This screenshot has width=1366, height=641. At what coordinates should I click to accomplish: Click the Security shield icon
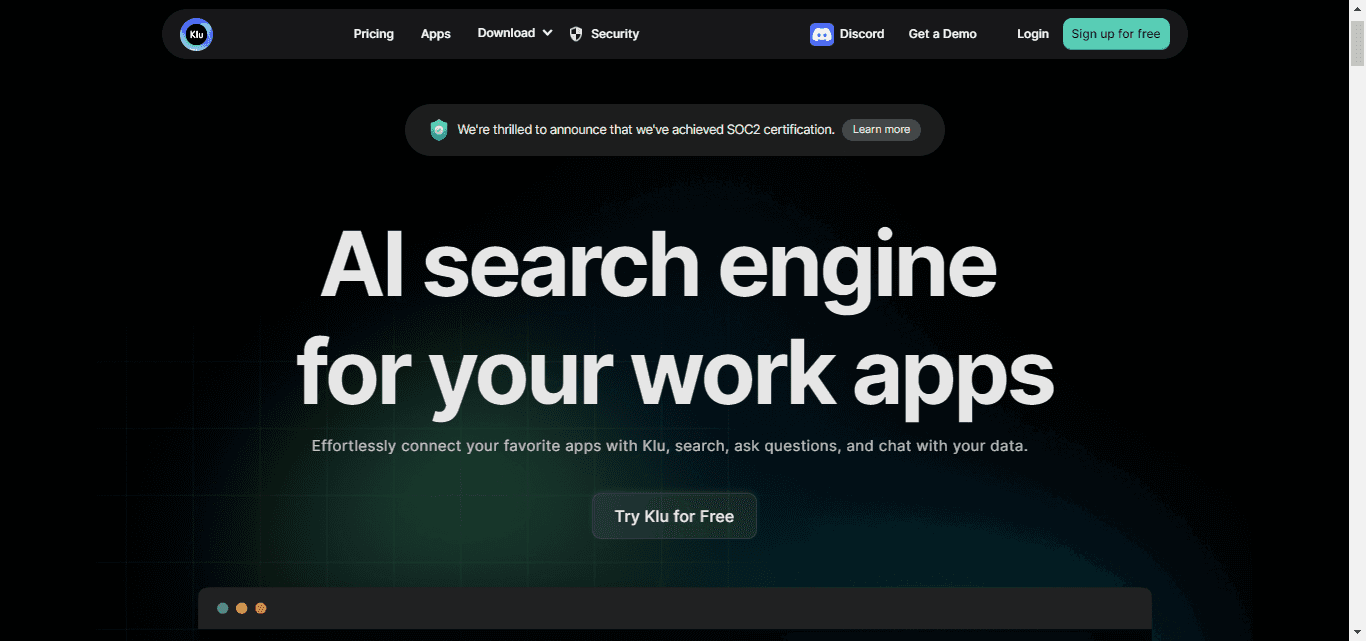point(576,34)
